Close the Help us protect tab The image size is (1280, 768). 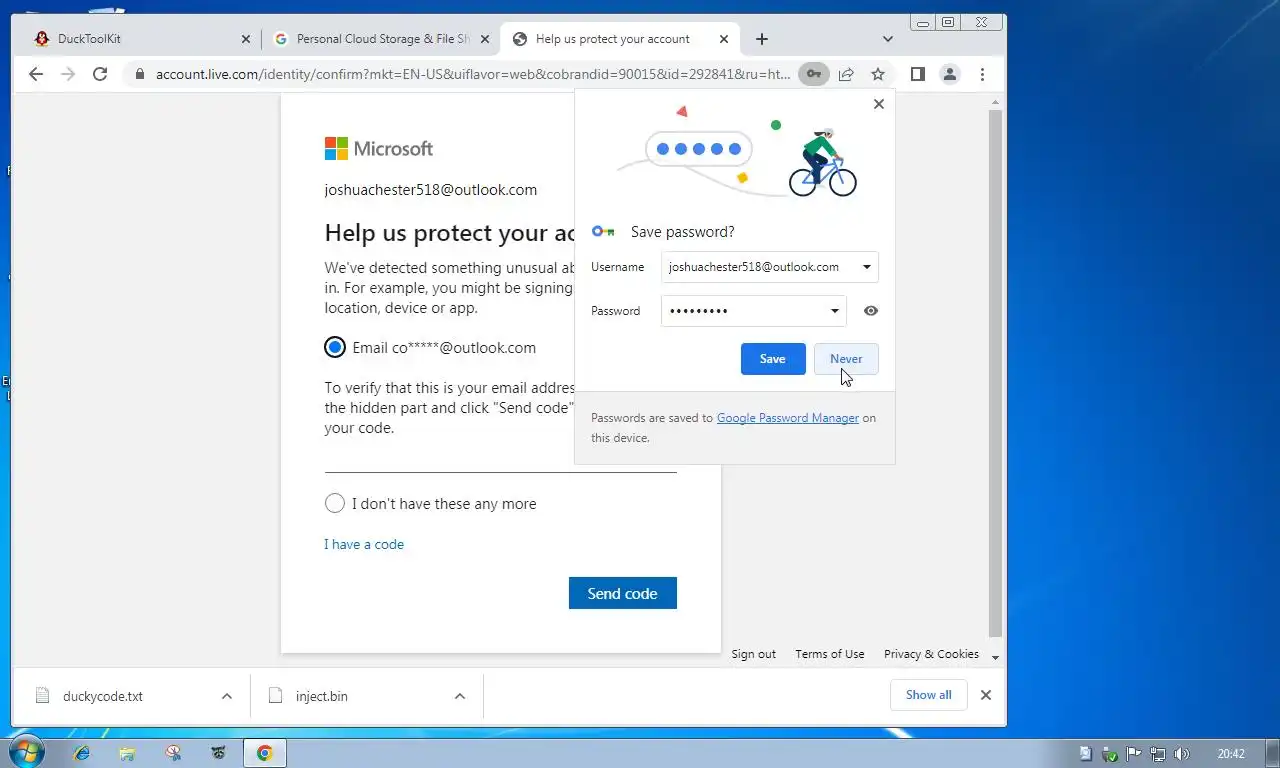click(724, 39)
